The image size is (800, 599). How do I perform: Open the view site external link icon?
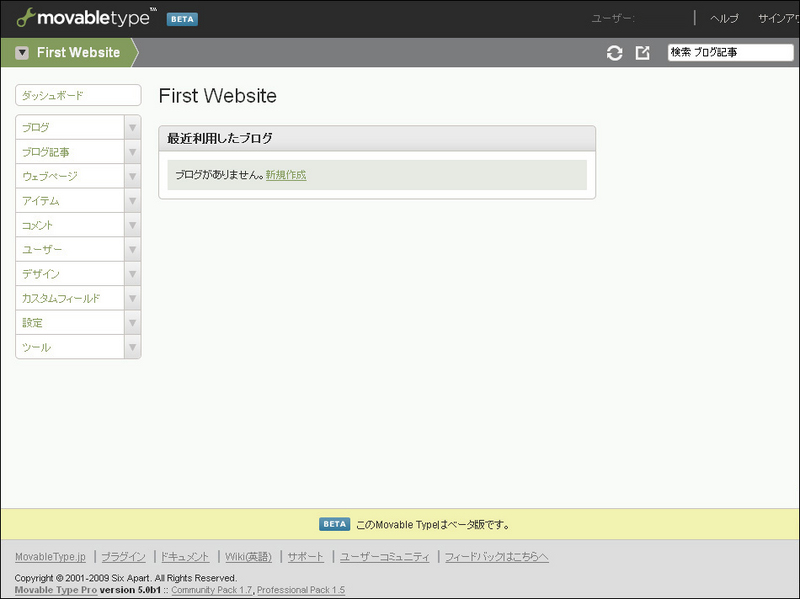(642, 53)
